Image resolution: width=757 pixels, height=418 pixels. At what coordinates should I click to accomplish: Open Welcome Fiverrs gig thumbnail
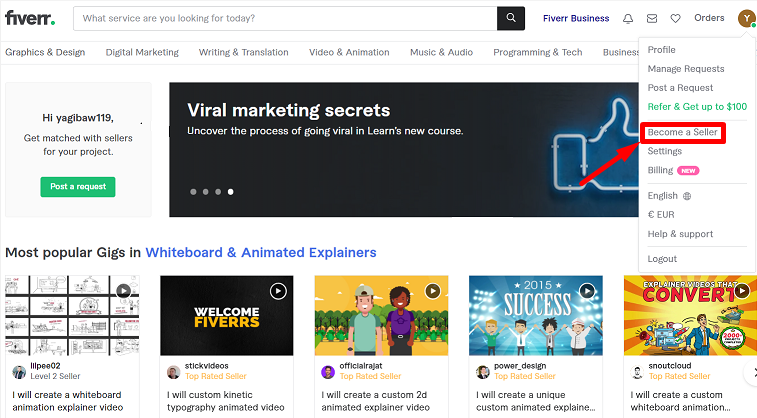click(x=226, y=316)
